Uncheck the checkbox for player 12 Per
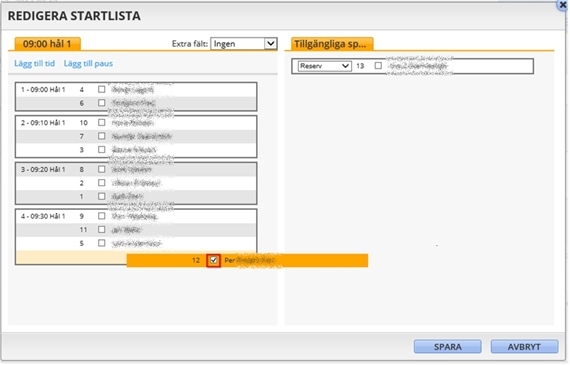570x365 pixels. 214,260
